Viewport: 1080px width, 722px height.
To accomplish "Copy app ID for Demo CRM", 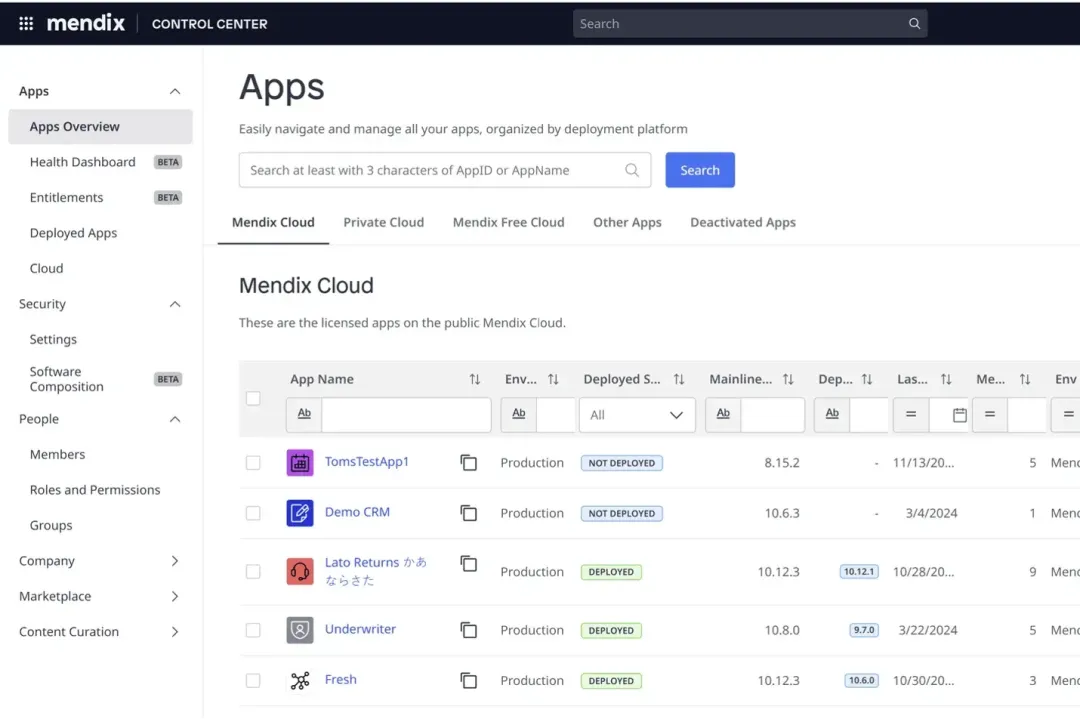I will (468, 513).
